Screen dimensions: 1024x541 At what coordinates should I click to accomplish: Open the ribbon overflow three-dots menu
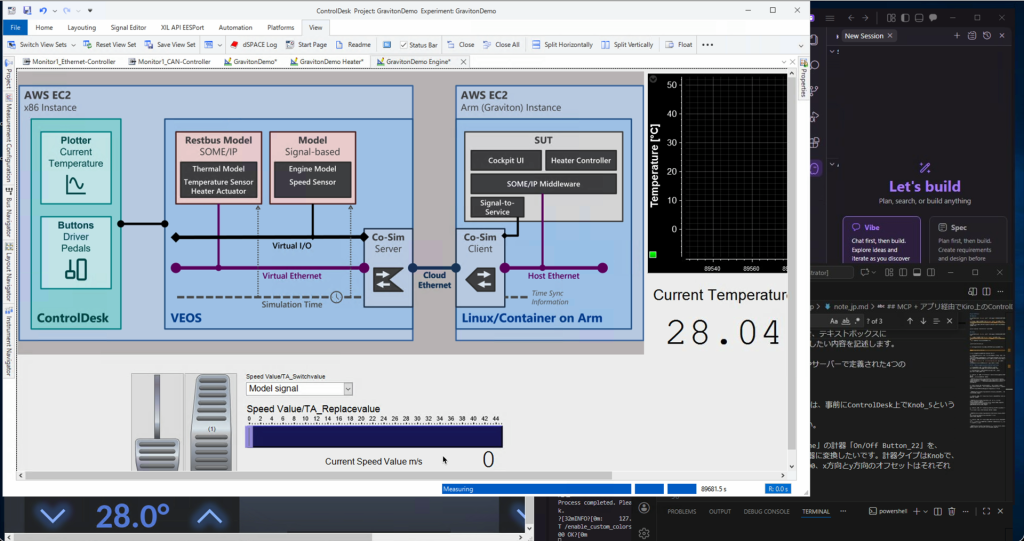(x=707, y=45)
